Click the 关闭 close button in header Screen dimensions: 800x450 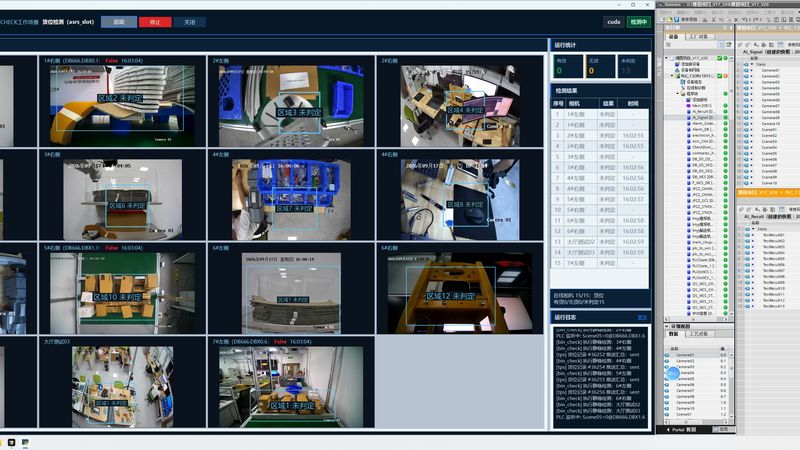click(190, 22)
